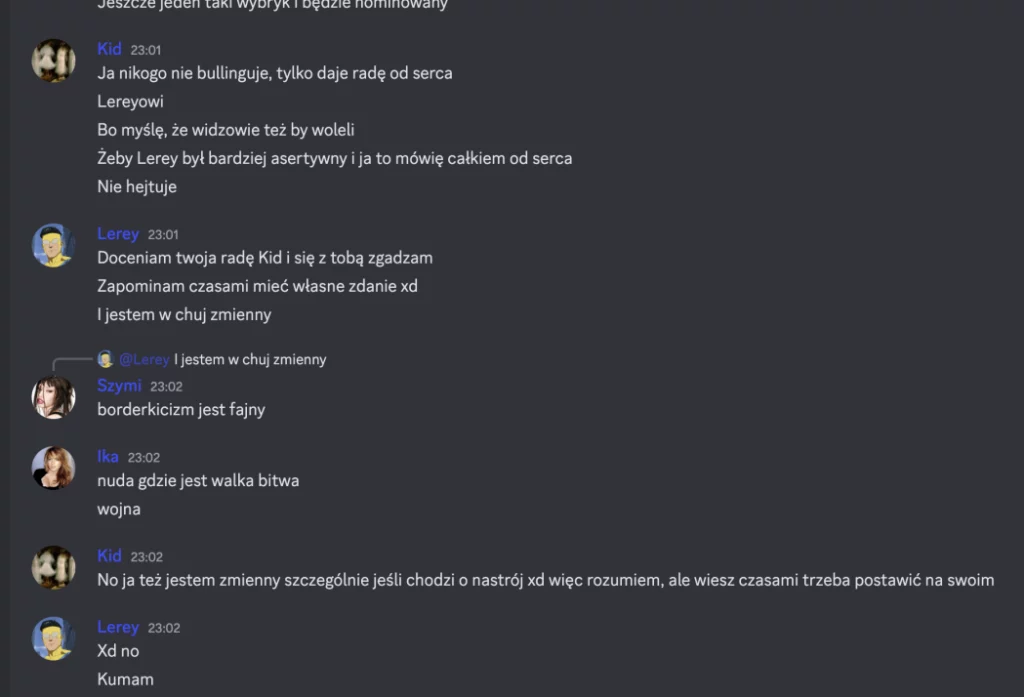Open Szymi's profile avatar
Image resolution: width=1024 pixels, height=697 pixels.
(x=54, y=397)
